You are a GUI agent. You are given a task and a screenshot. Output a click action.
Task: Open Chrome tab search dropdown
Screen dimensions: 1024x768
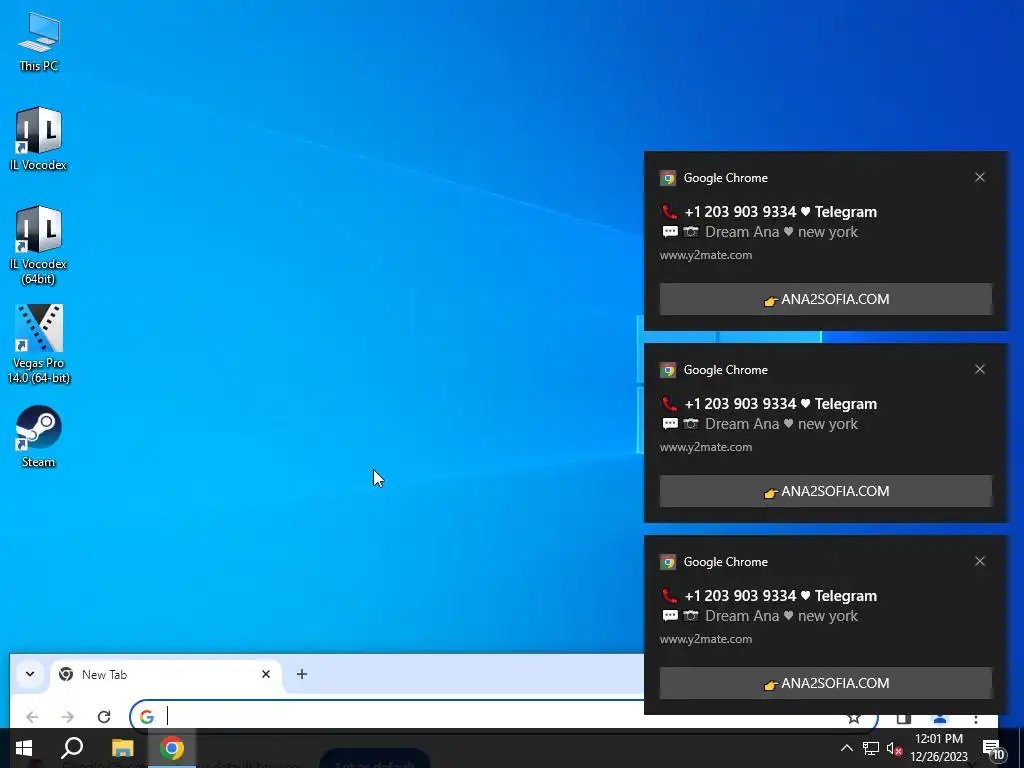click(x=30, y=674)
